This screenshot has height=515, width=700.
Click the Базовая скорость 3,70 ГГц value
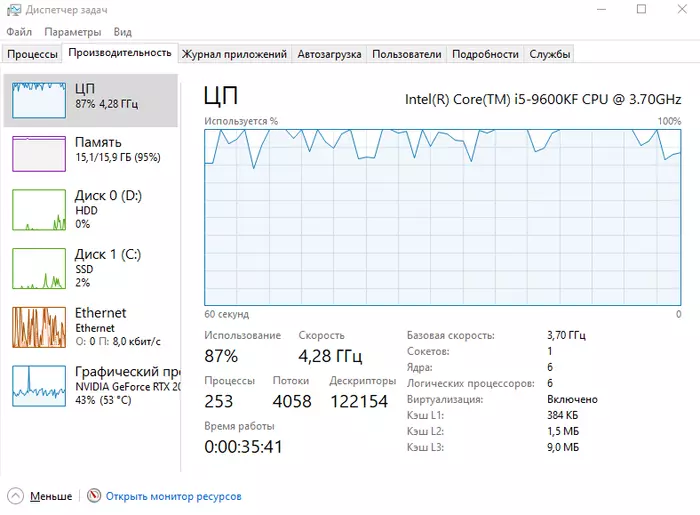(x=566, y=335)
